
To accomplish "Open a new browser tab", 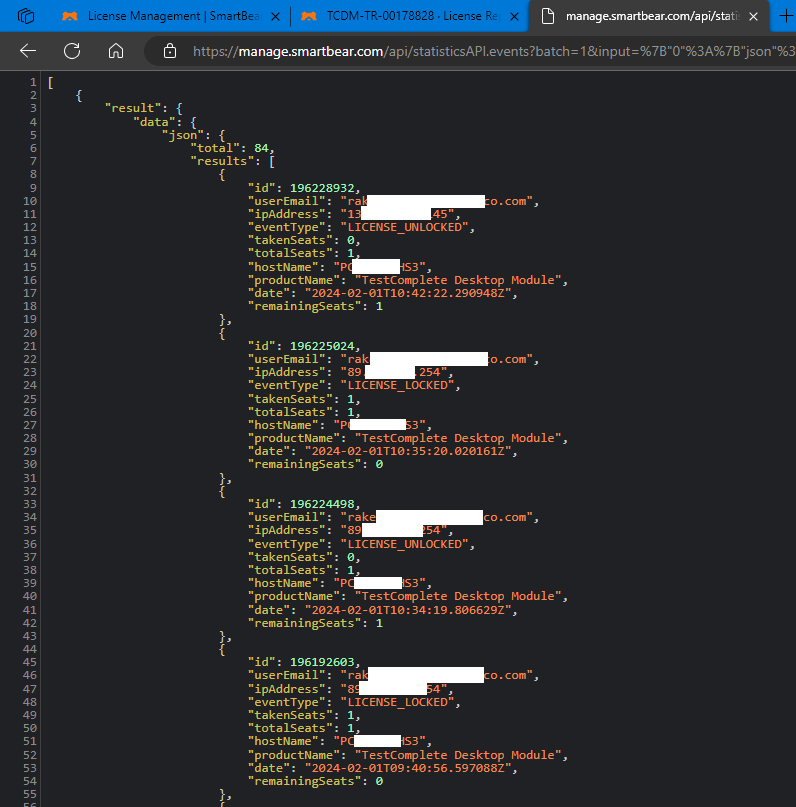I will point(784,17).
